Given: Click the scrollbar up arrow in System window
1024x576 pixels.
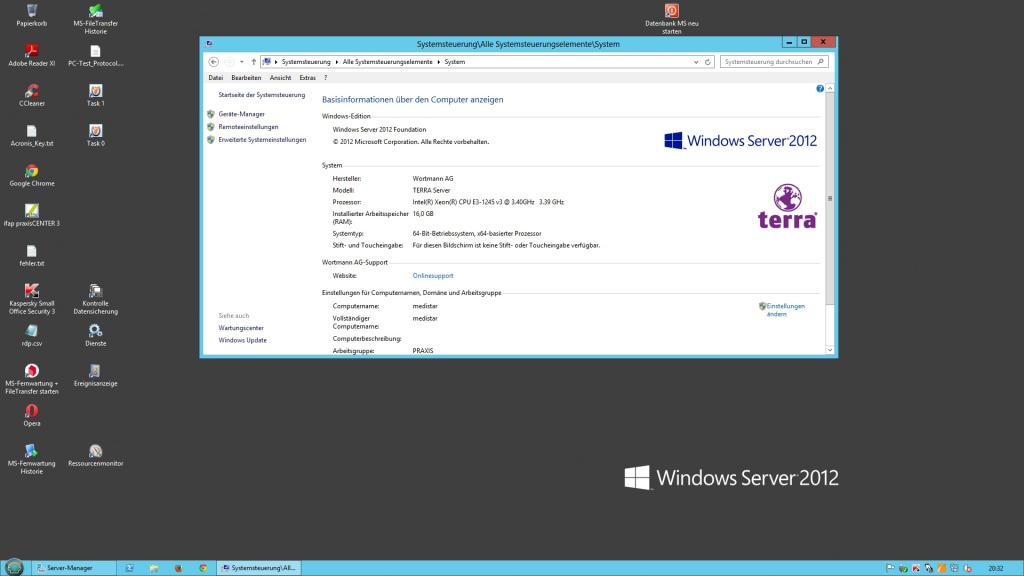Looking at the screenshot, I should point(830,88).
